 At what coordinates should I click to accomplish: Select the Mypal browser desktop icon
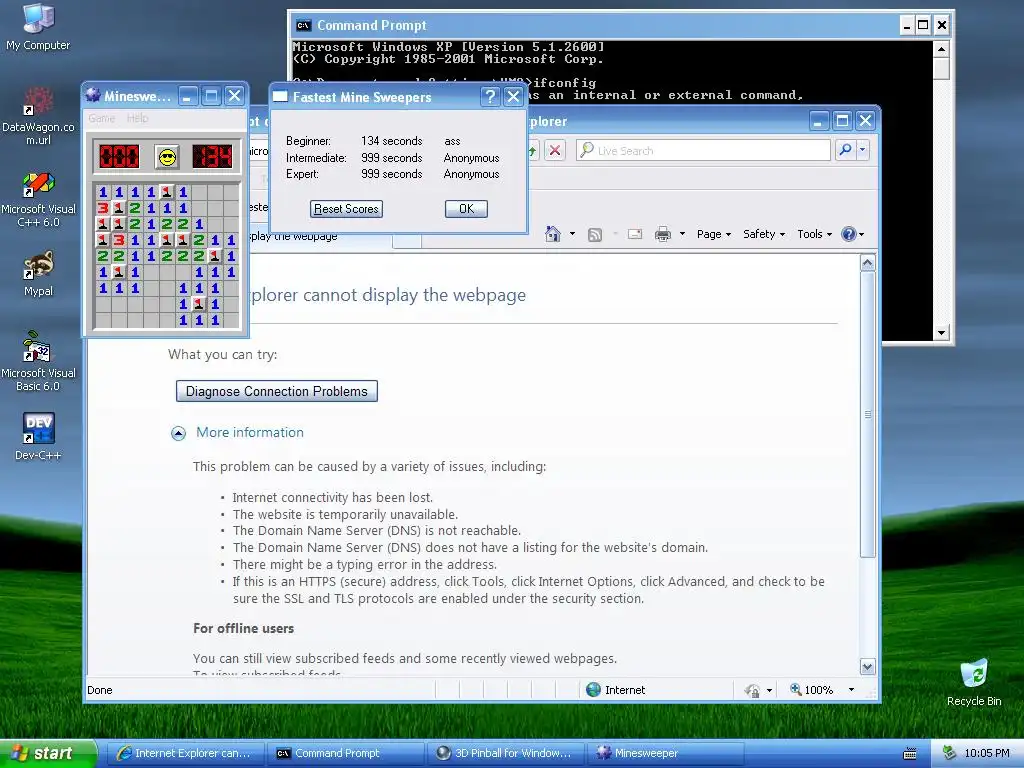[38, 273]
